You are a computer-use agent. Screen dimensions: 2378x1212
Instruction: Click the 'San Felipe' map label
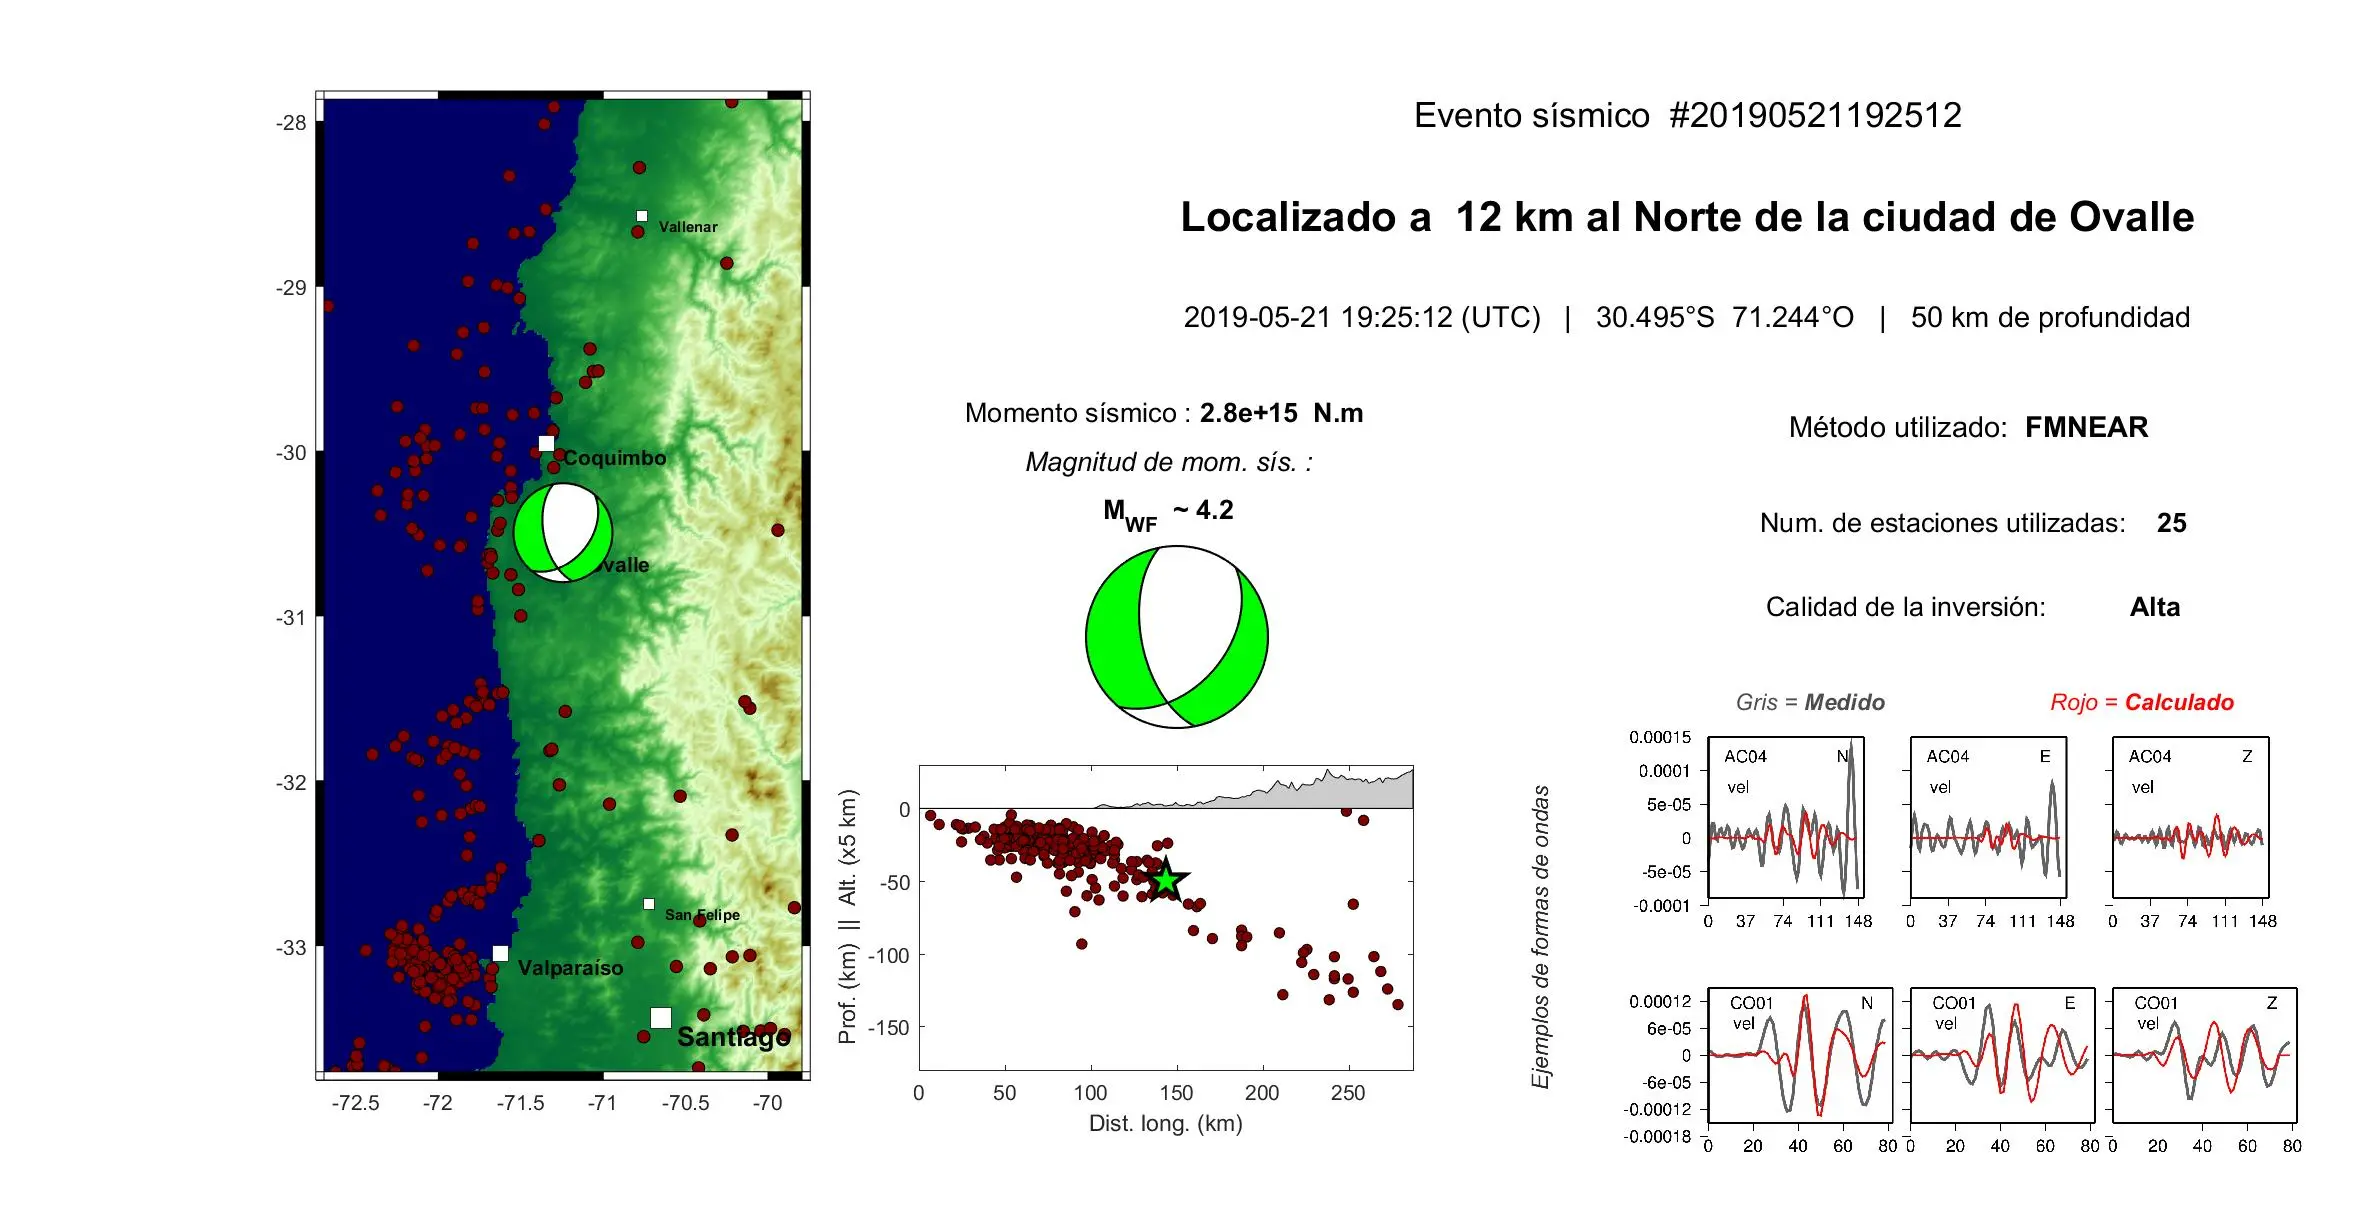click(702, 915)
